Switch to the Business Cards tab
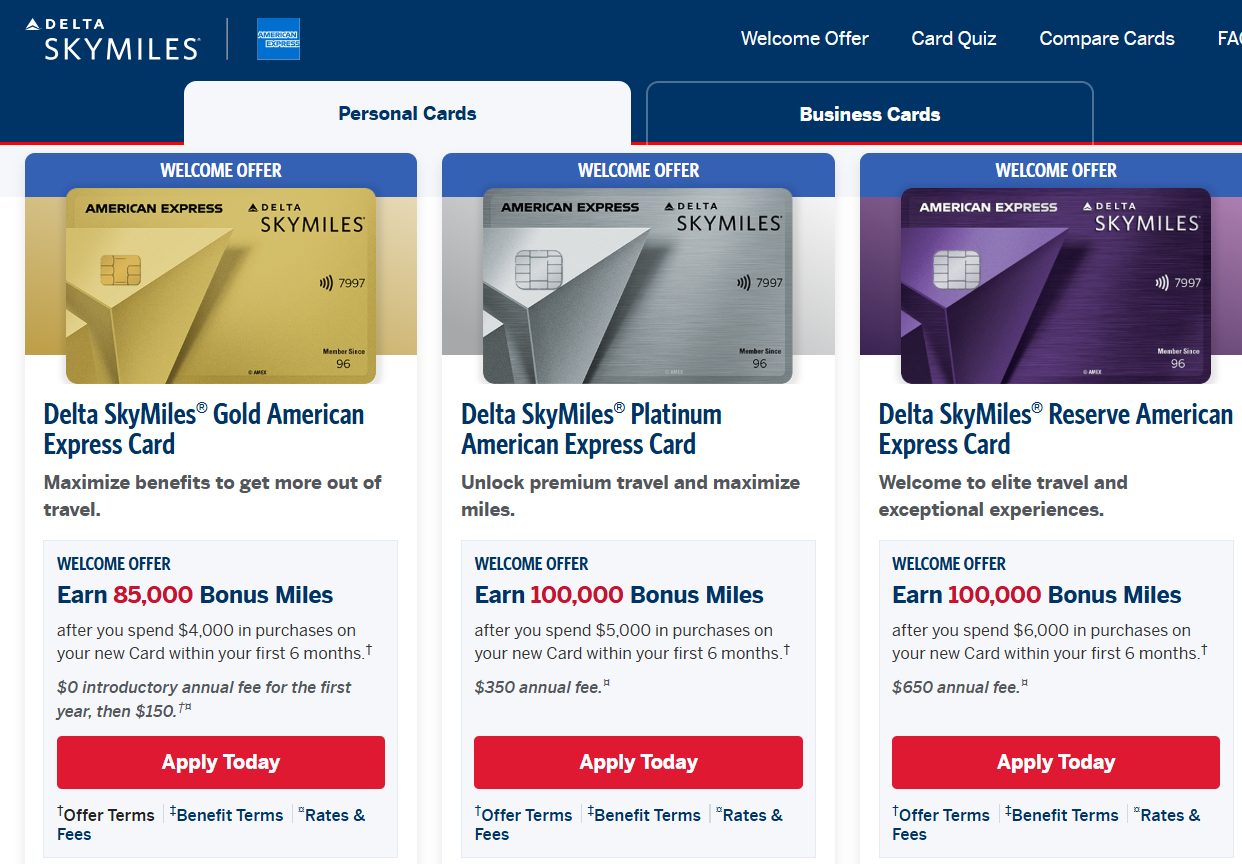 (x=869, y=115)
